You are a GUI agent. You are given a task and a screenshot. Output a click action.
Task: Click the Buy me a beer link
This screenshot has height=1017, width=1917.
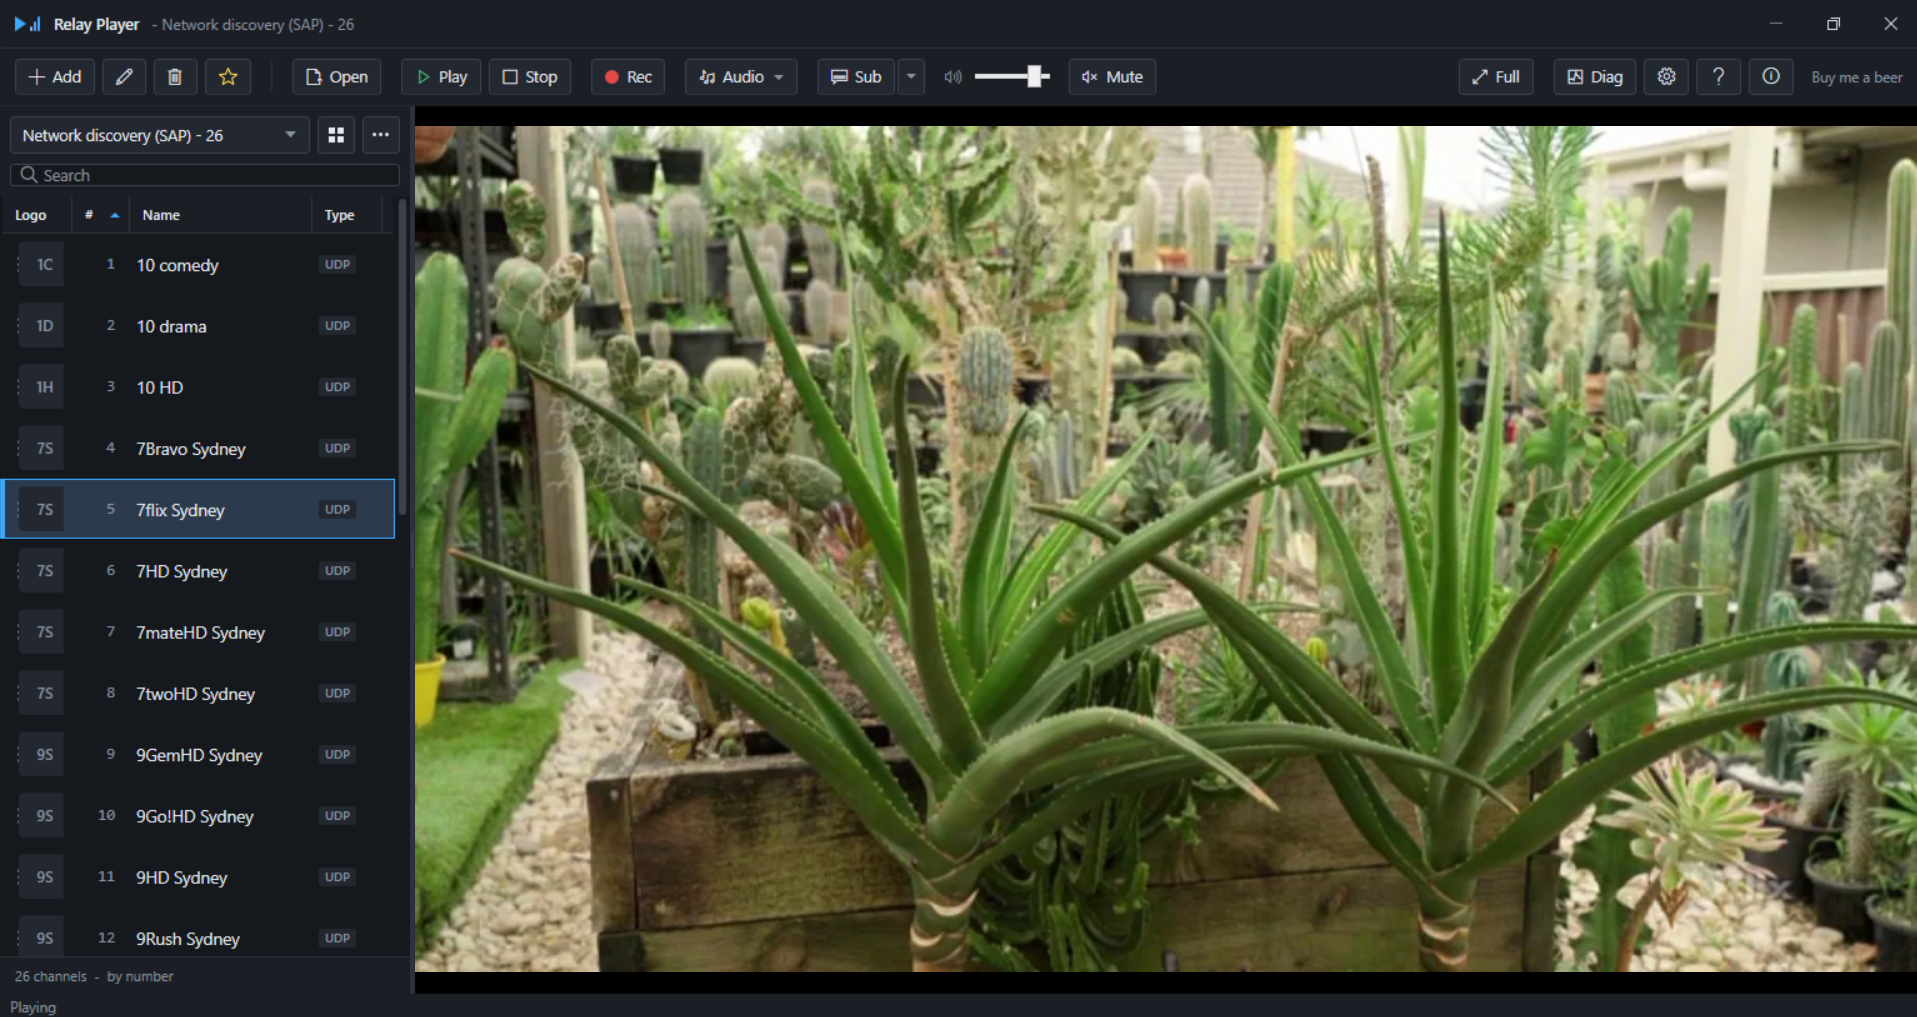click(1857, 77)
